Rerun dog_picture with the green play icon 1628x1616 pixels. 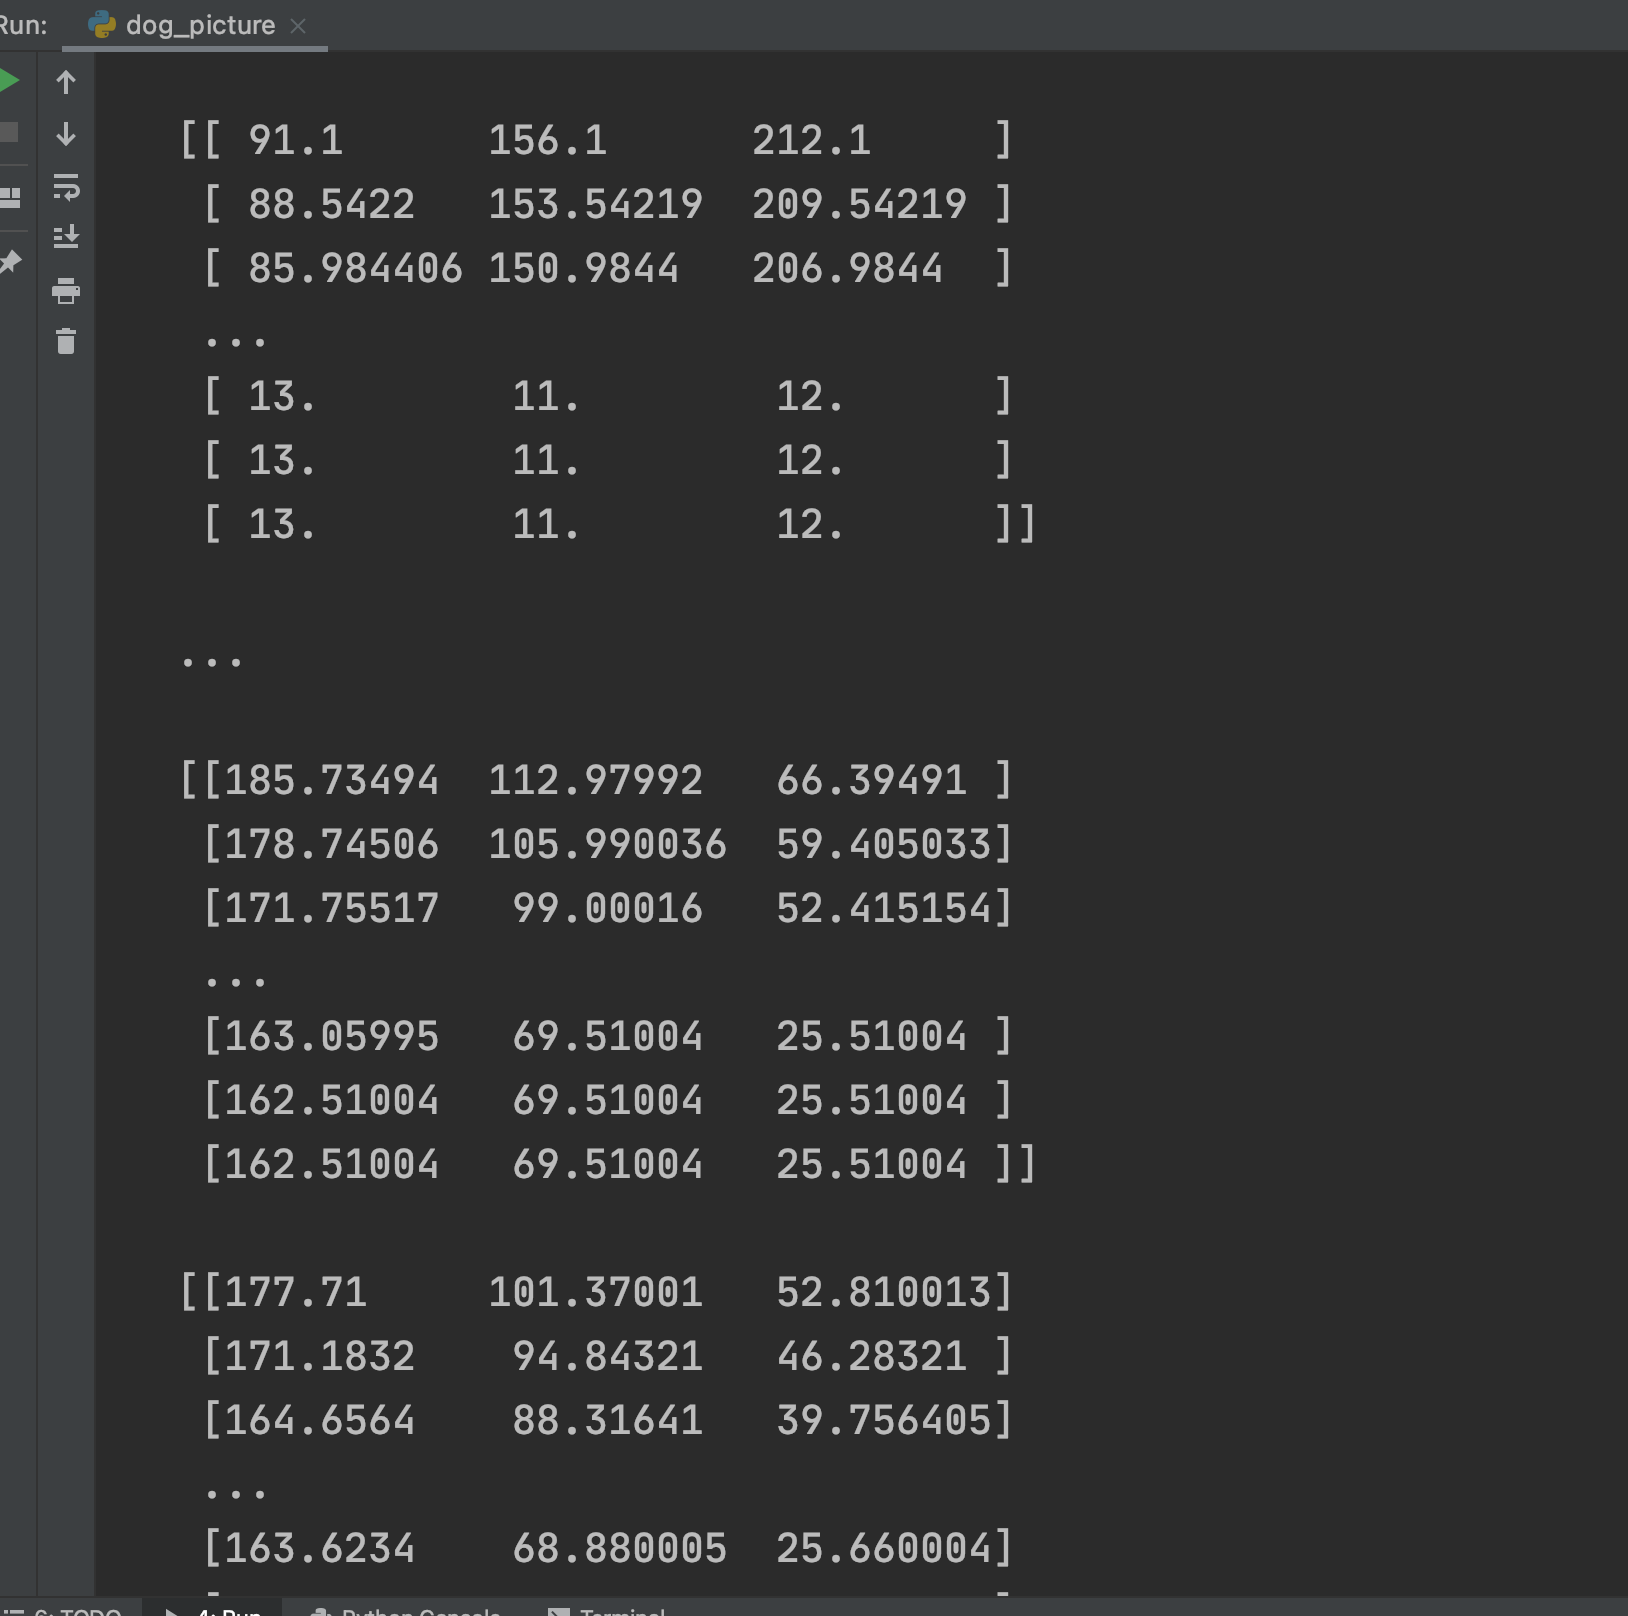click(8, 81)
